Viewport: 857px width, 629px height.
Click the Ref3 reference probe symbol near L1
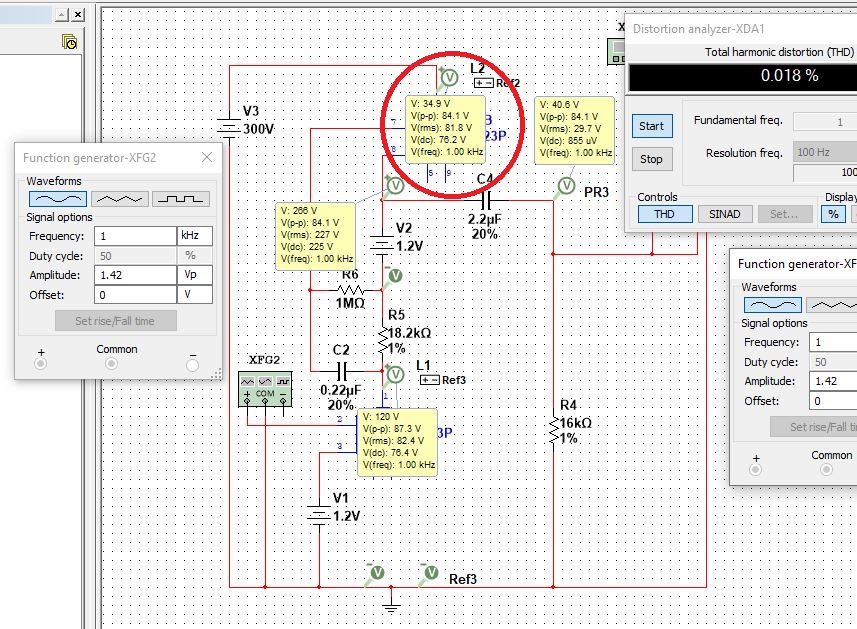429,380
